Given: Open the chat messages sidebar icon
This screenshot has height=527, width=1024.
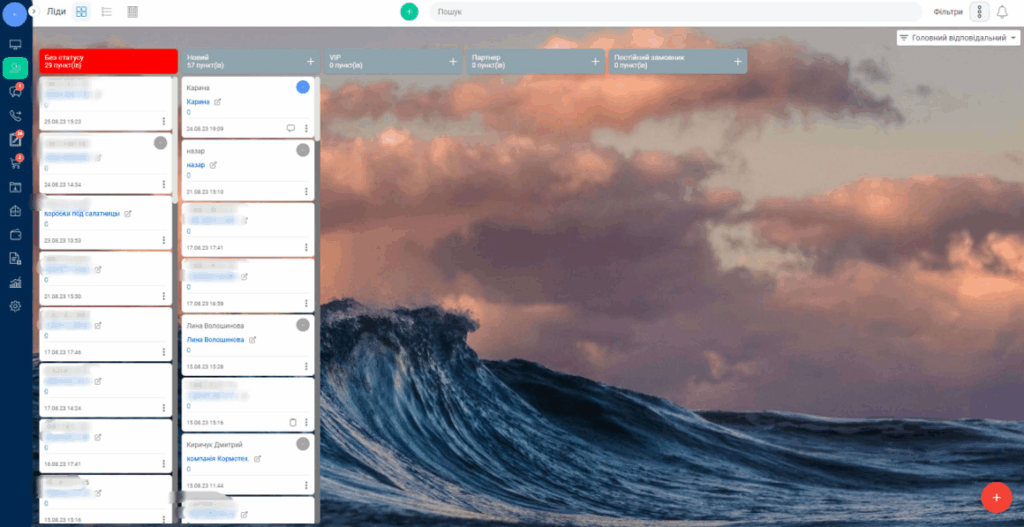Looking at the screenshot, I should pos(15,91).
